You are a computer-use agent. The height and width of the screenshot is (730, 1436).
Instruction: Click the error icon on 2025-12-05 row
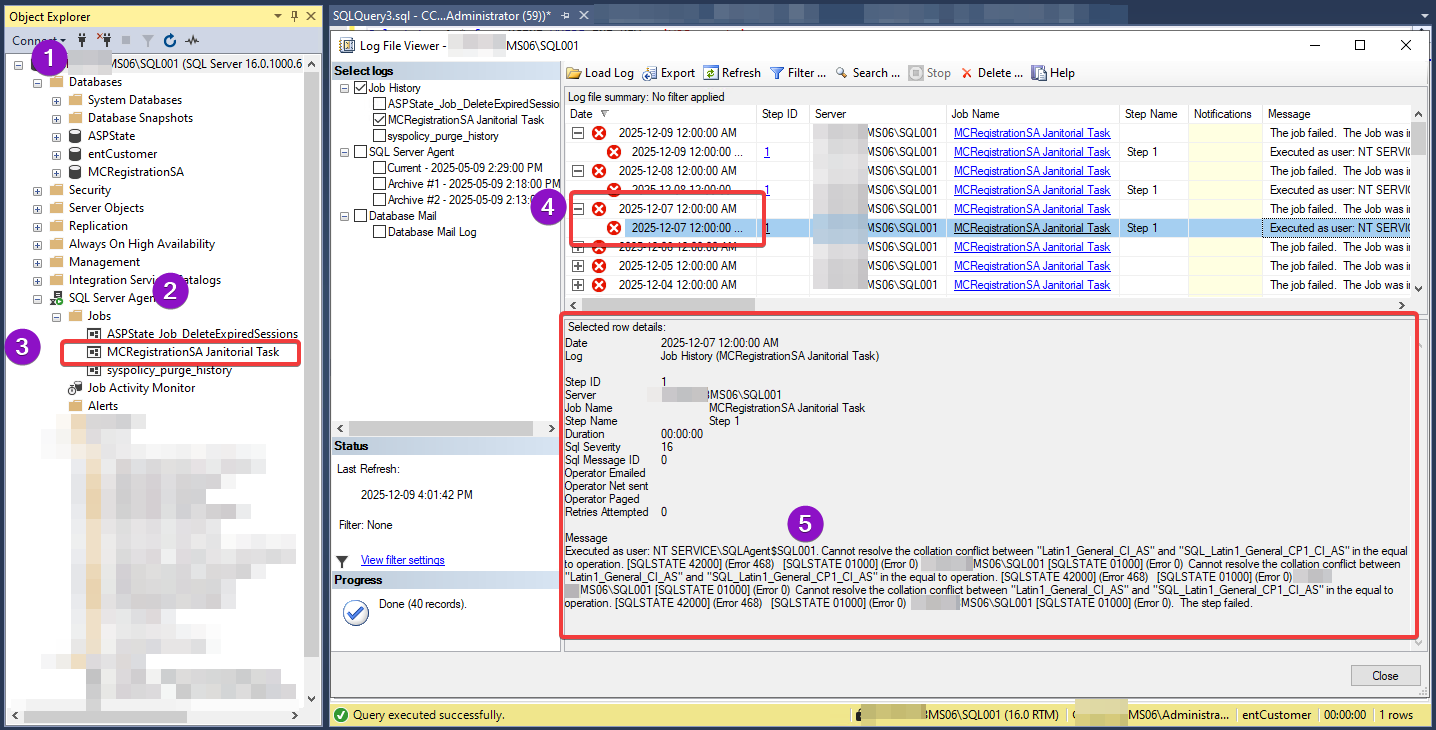point(599,266)
